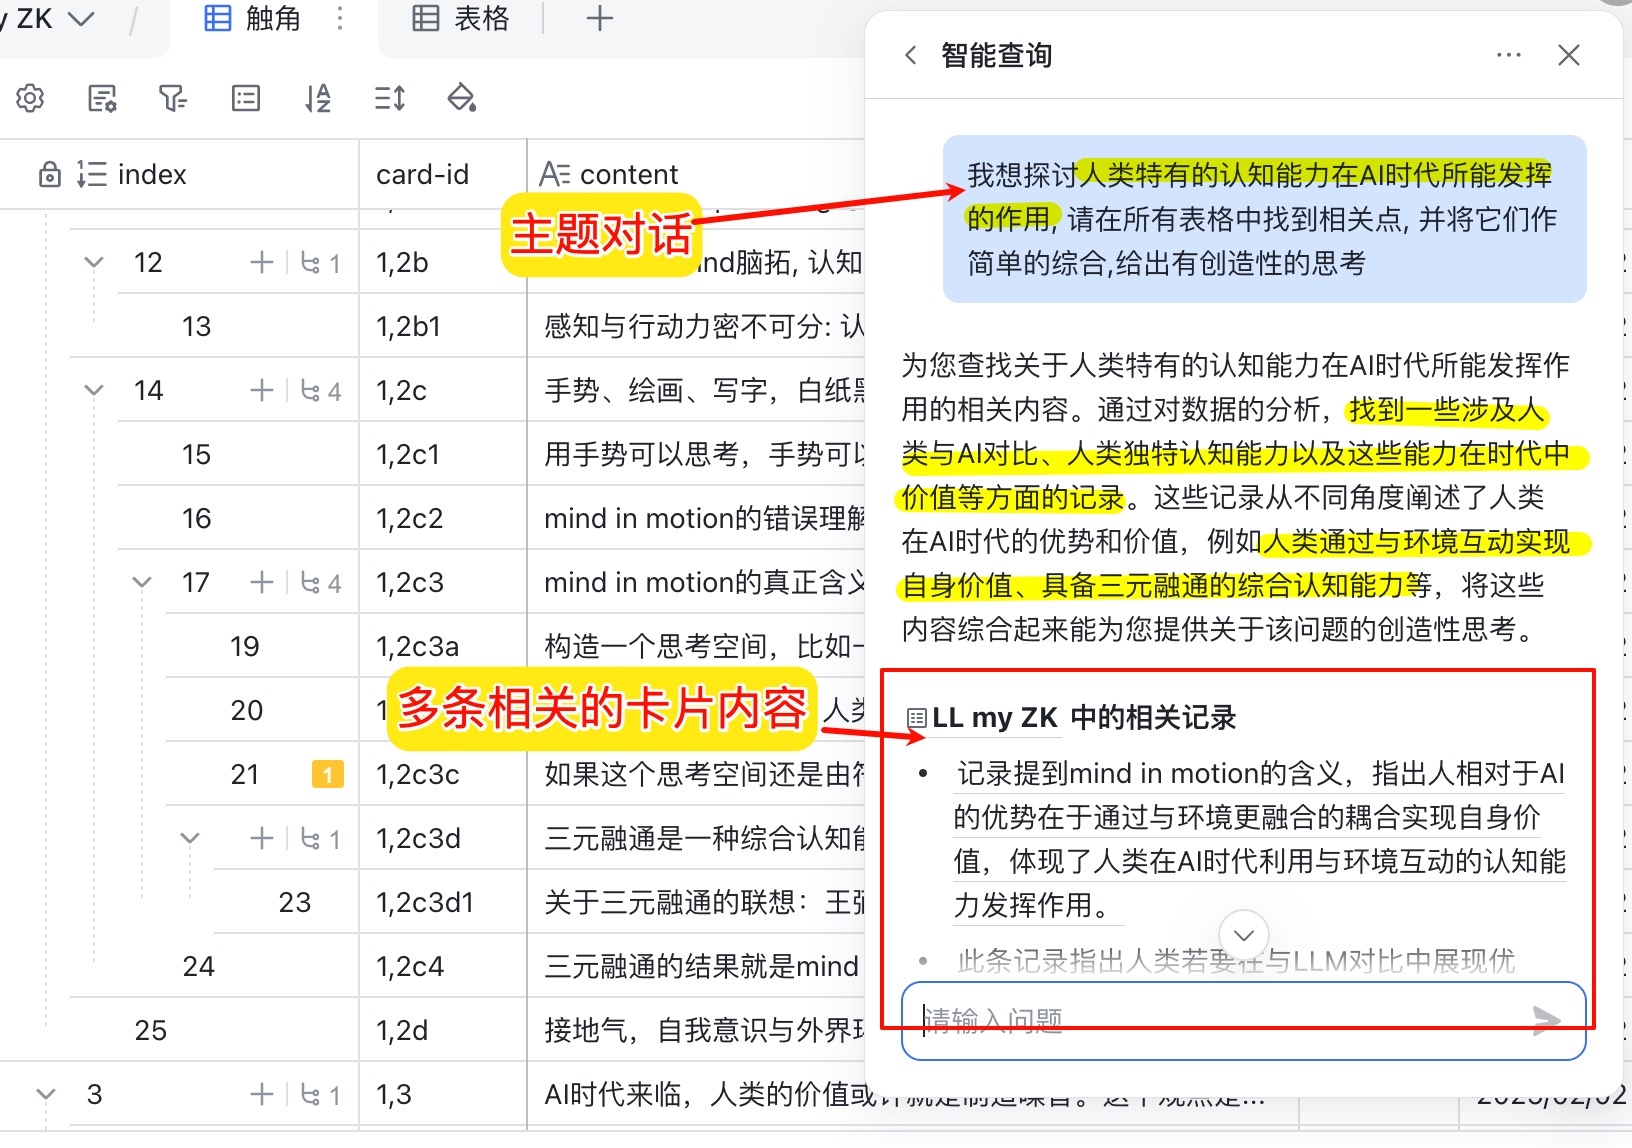Switch to the 表格 tab
This screenshot has height=1148, width=1632.
pyautogui.click(x=462, y=19)
